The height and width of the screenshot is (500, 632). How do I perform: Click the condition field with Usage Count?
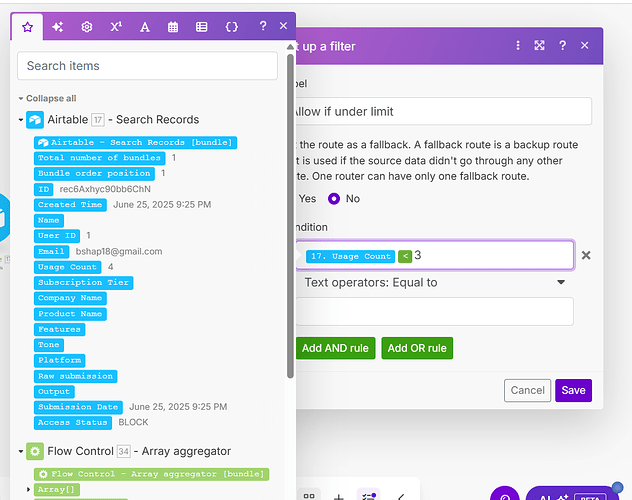[x=434, y=255]
